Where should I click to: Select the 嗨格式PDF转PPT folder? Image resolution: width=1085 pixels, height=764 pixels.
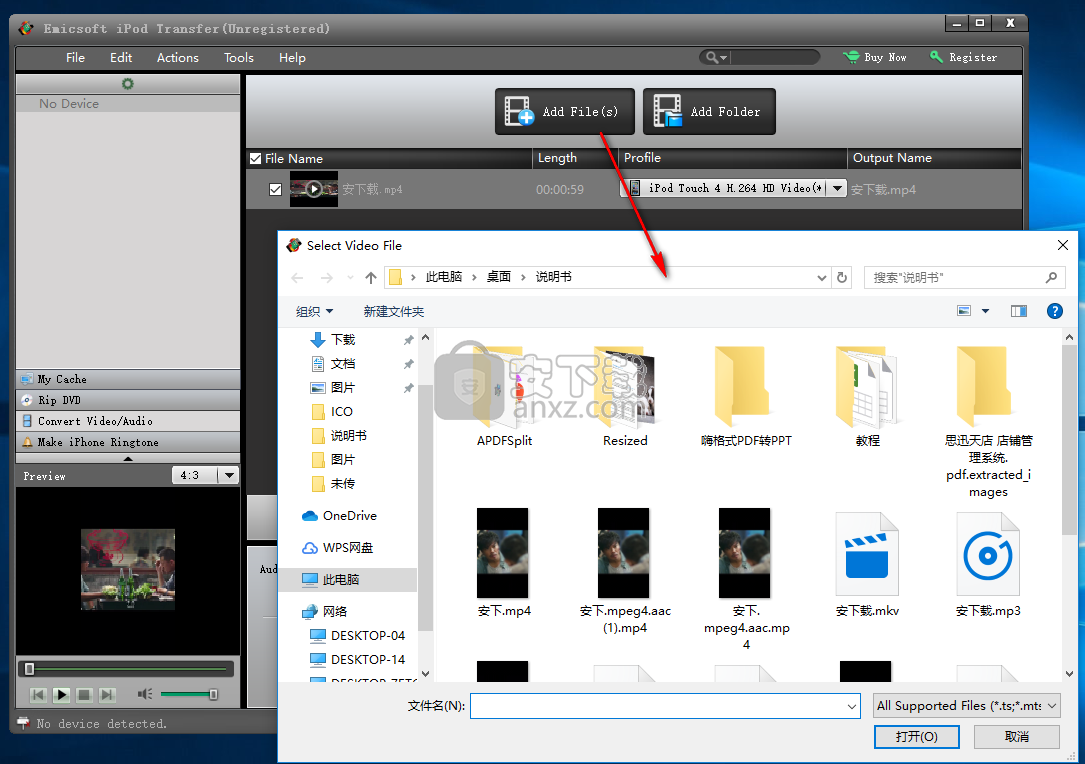pyautogui.click(x=746, y=398)
